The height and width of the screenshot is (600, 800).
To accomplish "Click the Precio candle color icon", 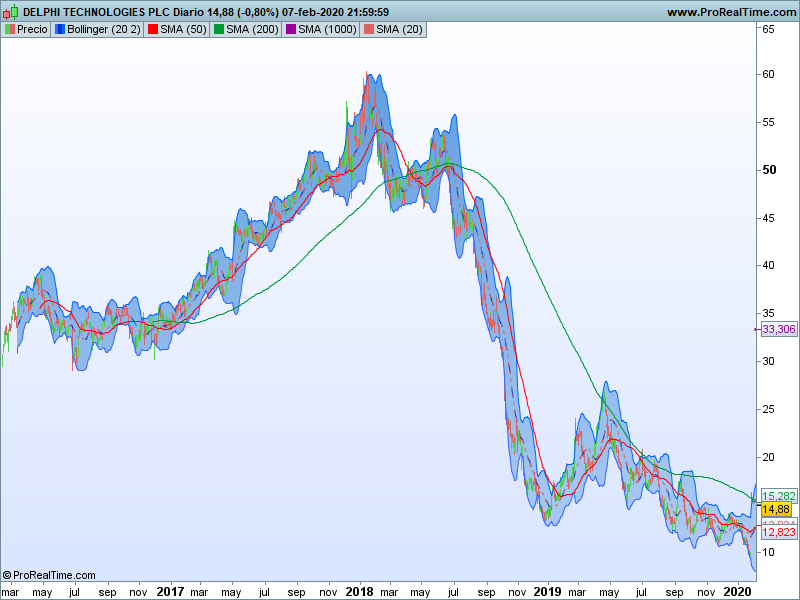I will [10, 30].
